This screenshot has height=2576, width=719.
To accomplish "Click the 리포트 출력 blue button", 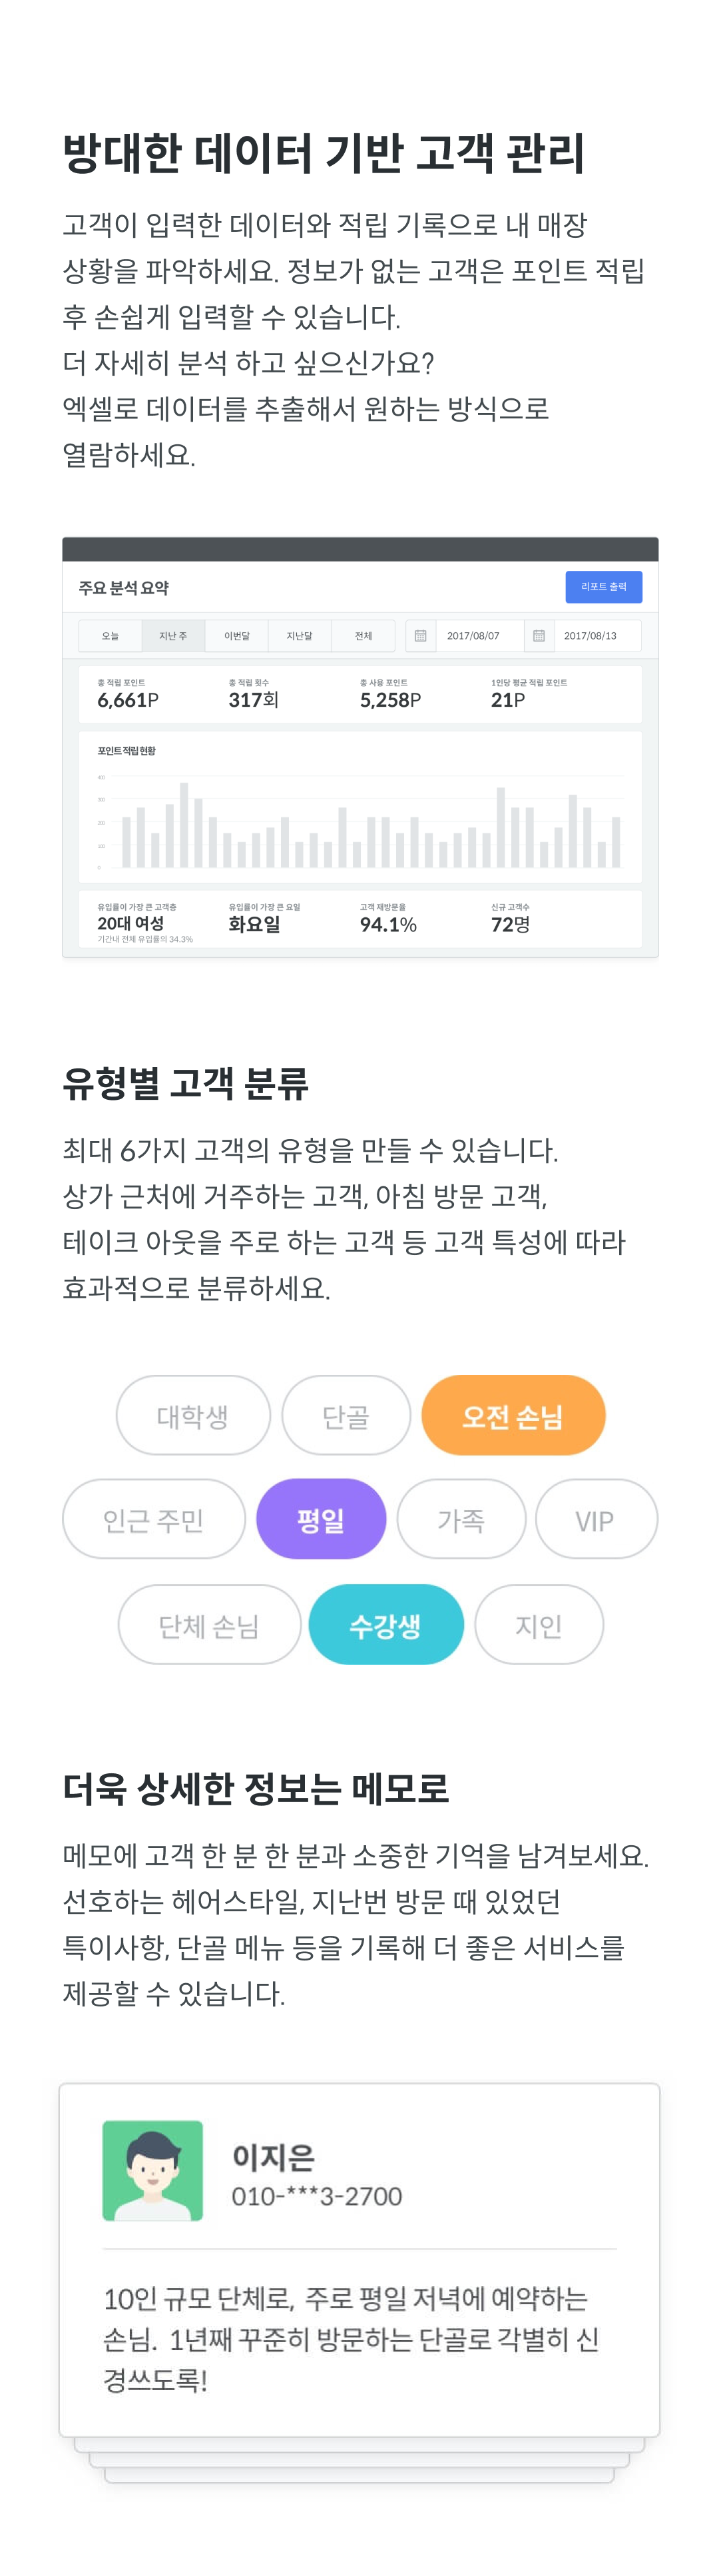I will [x=603, y=587].
